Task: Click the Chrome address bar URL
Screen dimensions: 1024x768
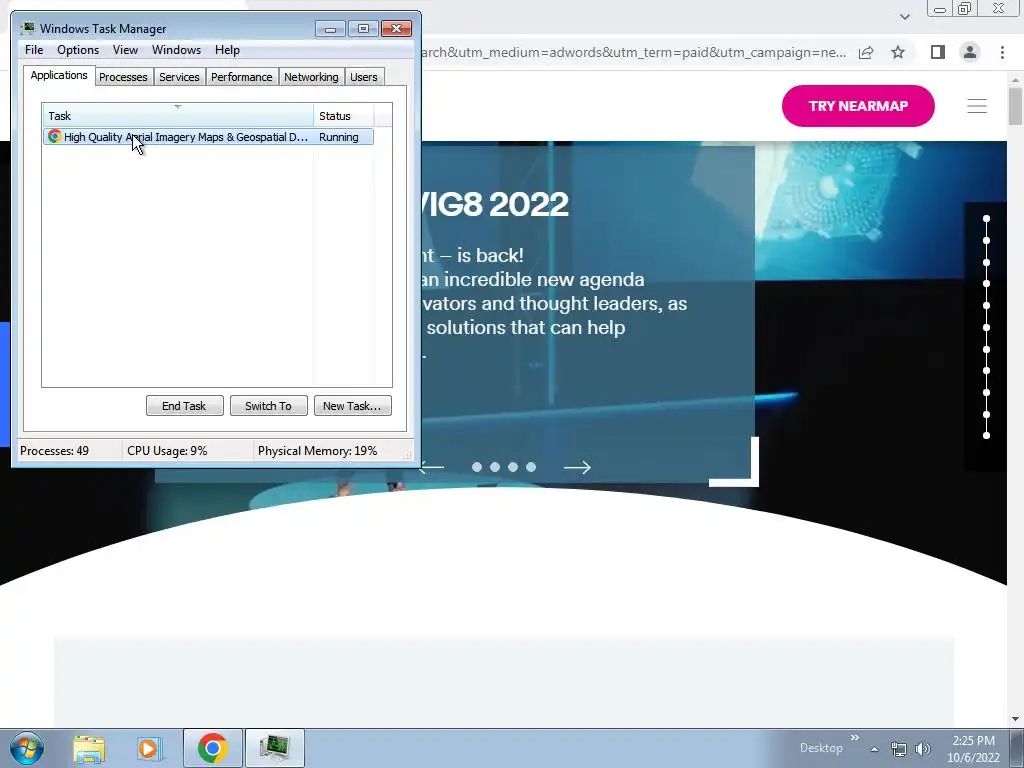Action: tap(633, 52)
